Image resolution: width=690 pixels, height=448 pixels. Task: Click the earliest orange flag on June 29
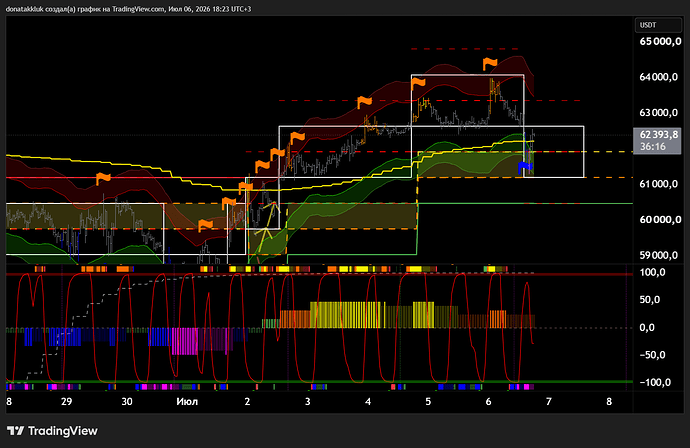click(103, 178)
